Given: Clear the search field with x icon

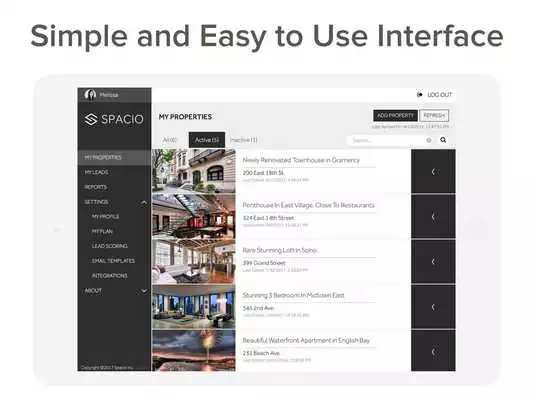Looking at the screenshot, I should pyautogui.click(x=429, y=140).
